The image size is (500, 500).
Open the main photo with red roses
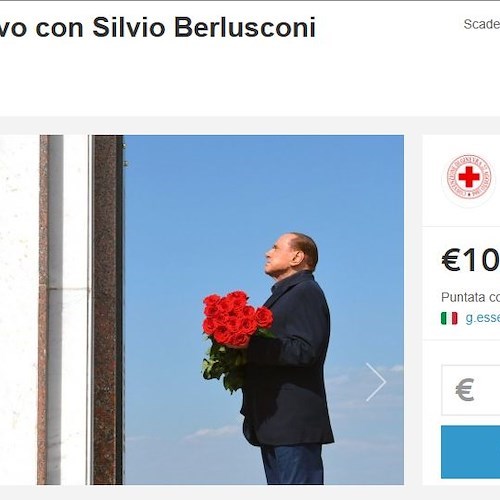tap(247, 310)
